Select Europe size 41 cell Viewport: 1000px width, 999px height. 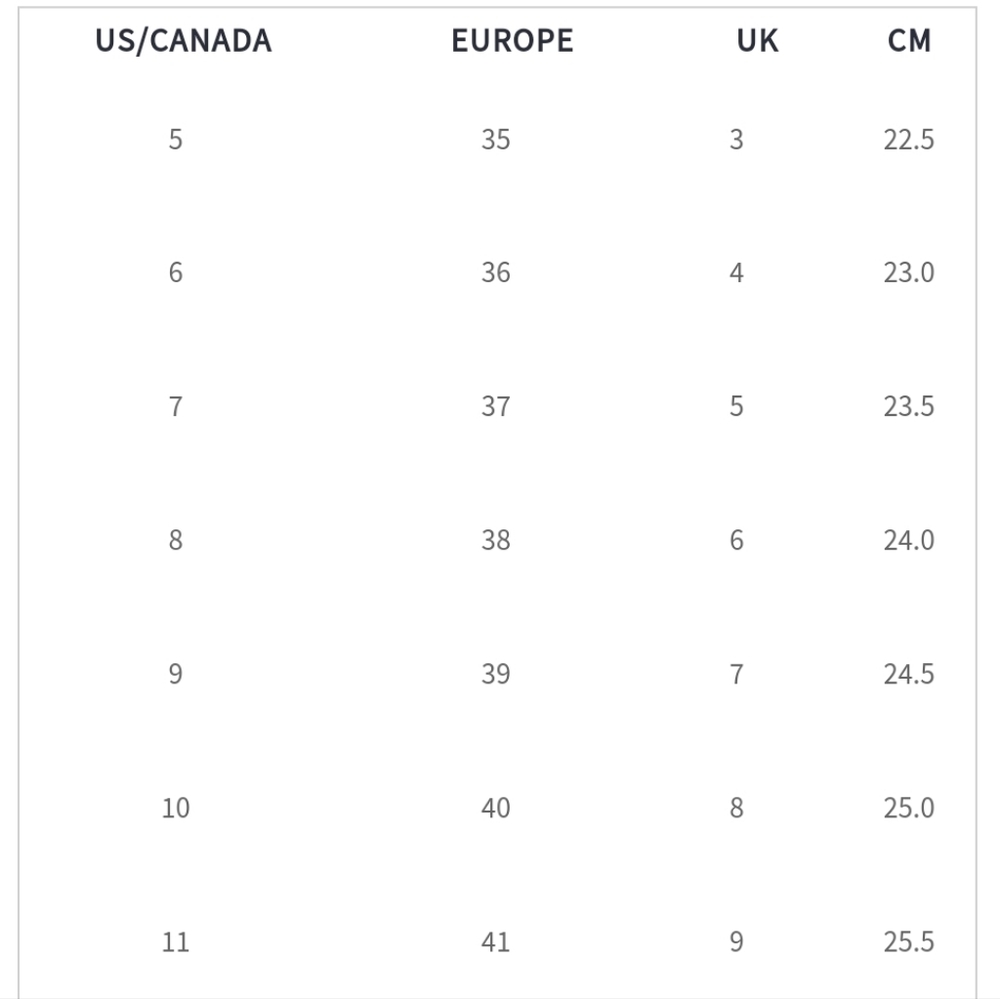(496, 941)
